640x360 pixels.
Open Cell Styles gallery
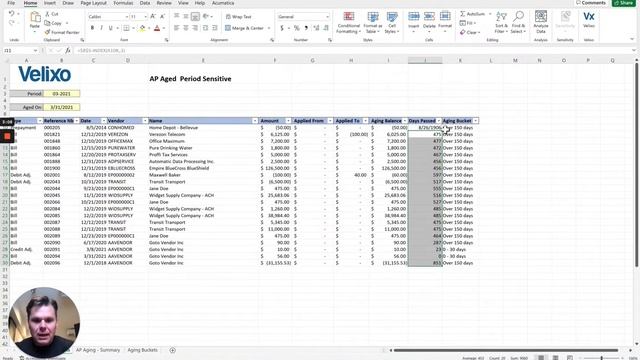pyautogui.click(x=391, y=22)
